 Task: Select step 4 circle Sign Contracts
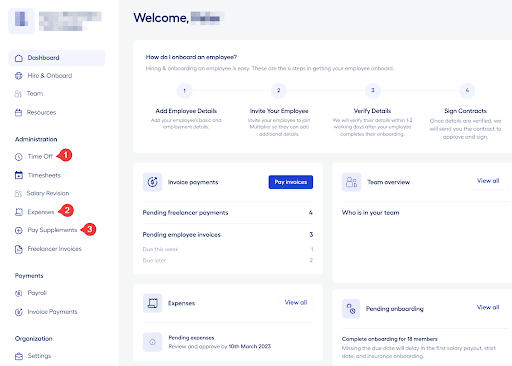coord(467,90)
